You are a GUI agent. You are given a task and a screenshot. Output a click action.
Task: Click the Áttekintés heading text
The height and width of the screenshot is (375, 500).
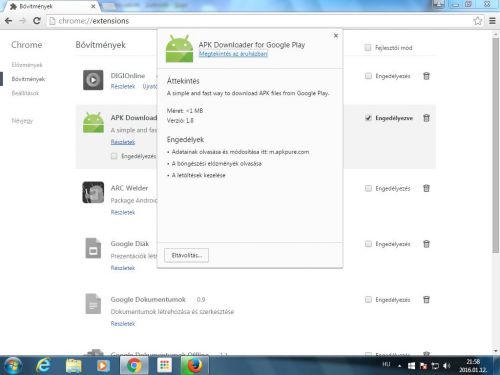pyautogui.click(x=183, y=81)
